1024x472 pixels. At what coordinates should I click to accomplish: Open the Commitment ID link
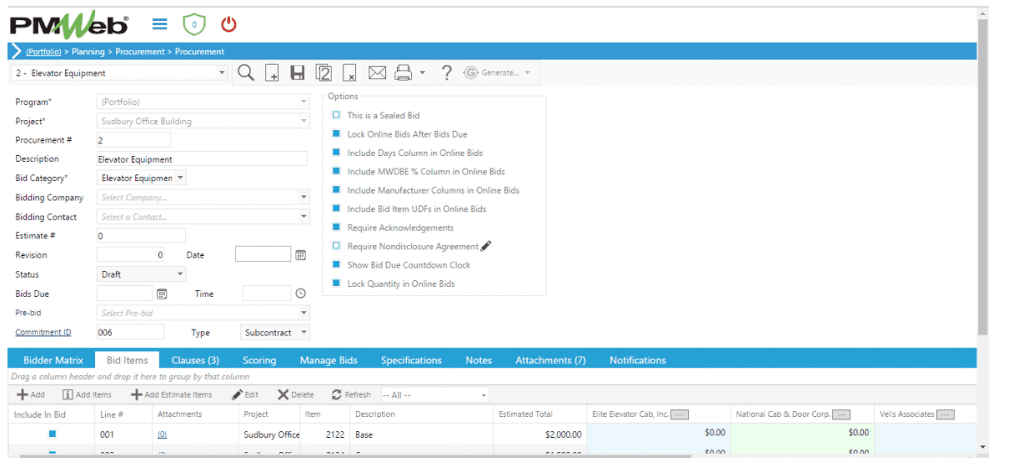43,332
